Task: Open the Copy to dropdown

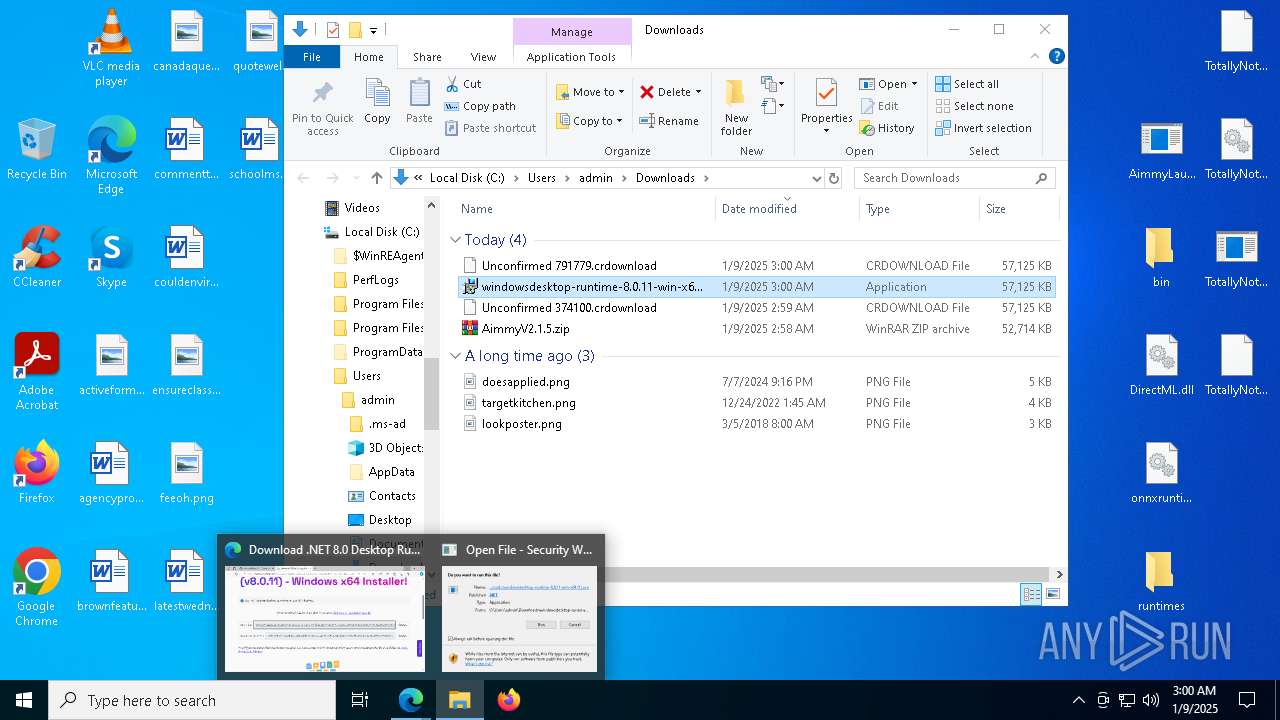Action: [x=590, y=121]
